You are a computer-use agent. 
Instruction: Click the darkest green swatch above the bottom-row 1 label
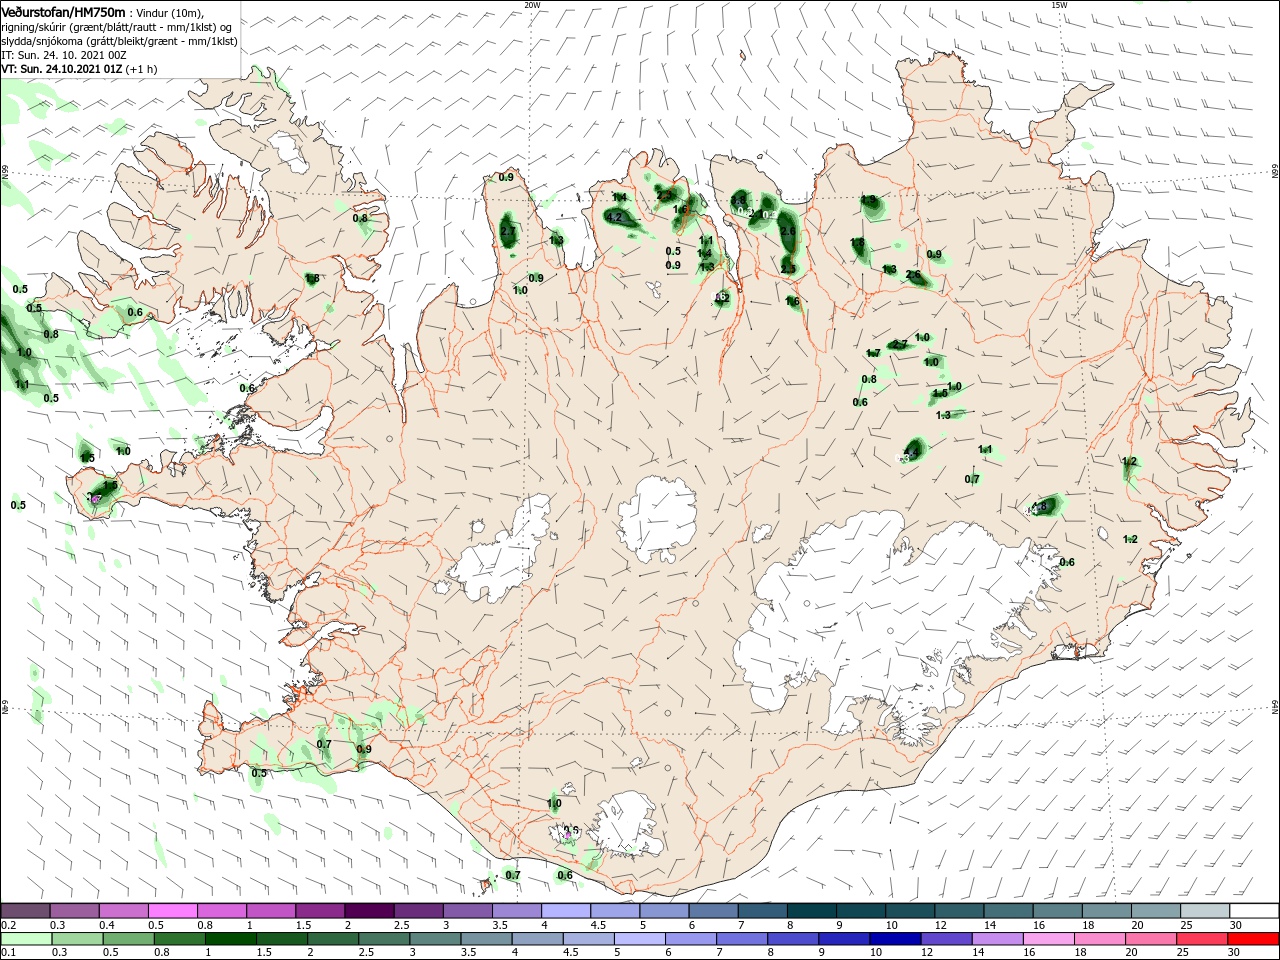[230, 939]
